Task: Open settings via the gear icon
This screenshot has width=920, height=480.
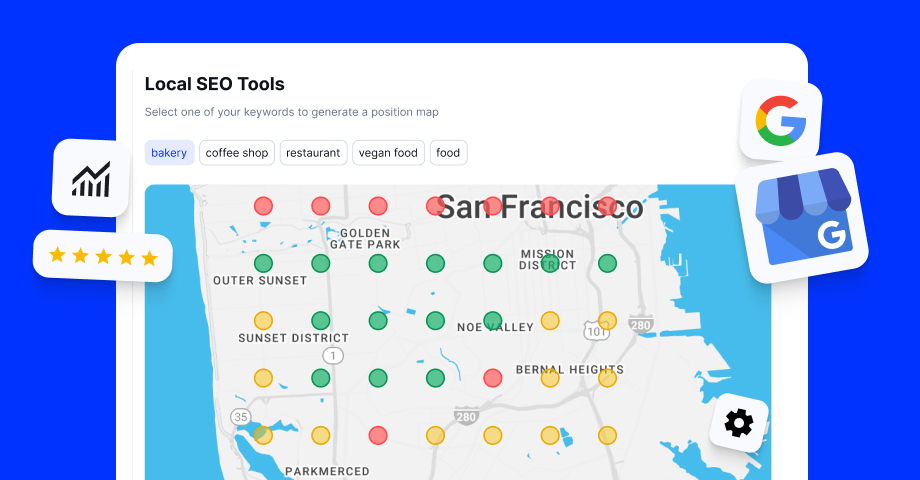Action: click(739, 422)
